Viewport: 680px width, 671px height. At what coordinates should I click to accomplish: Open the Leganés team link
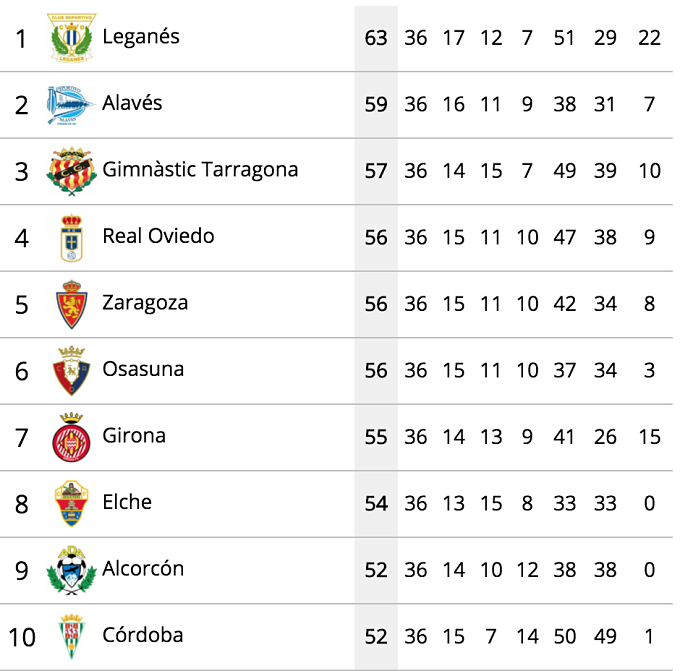coord(141,37)
